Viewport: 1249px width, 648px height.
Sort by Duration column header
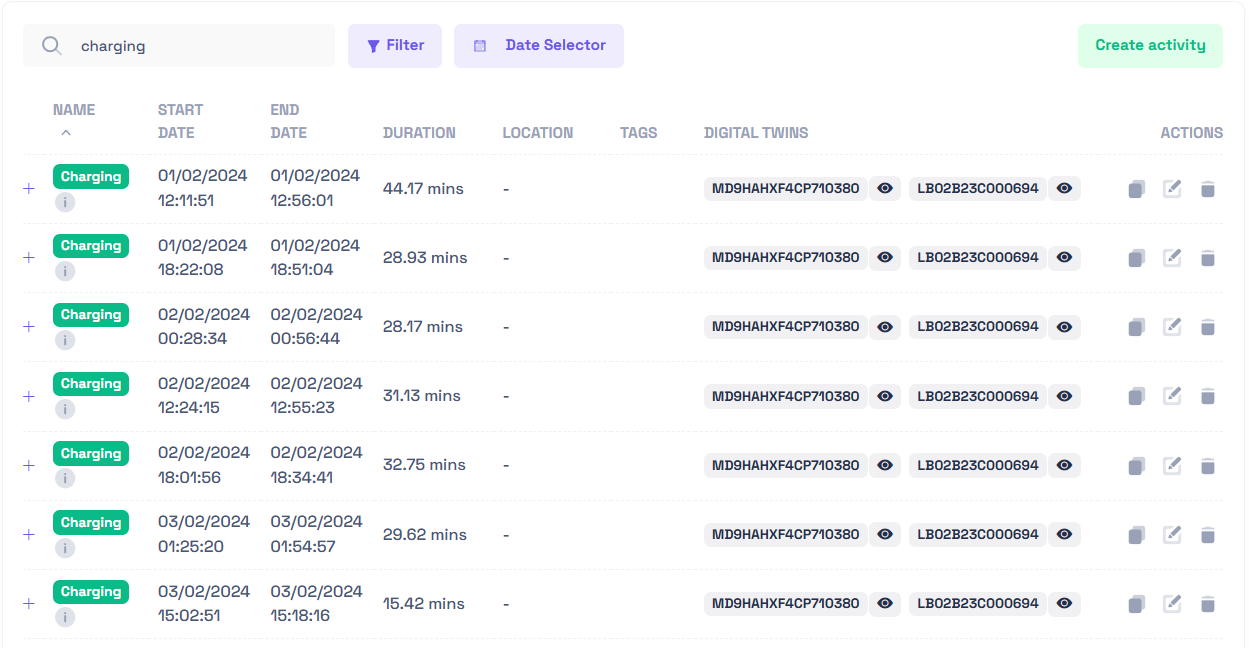(419, 133)
